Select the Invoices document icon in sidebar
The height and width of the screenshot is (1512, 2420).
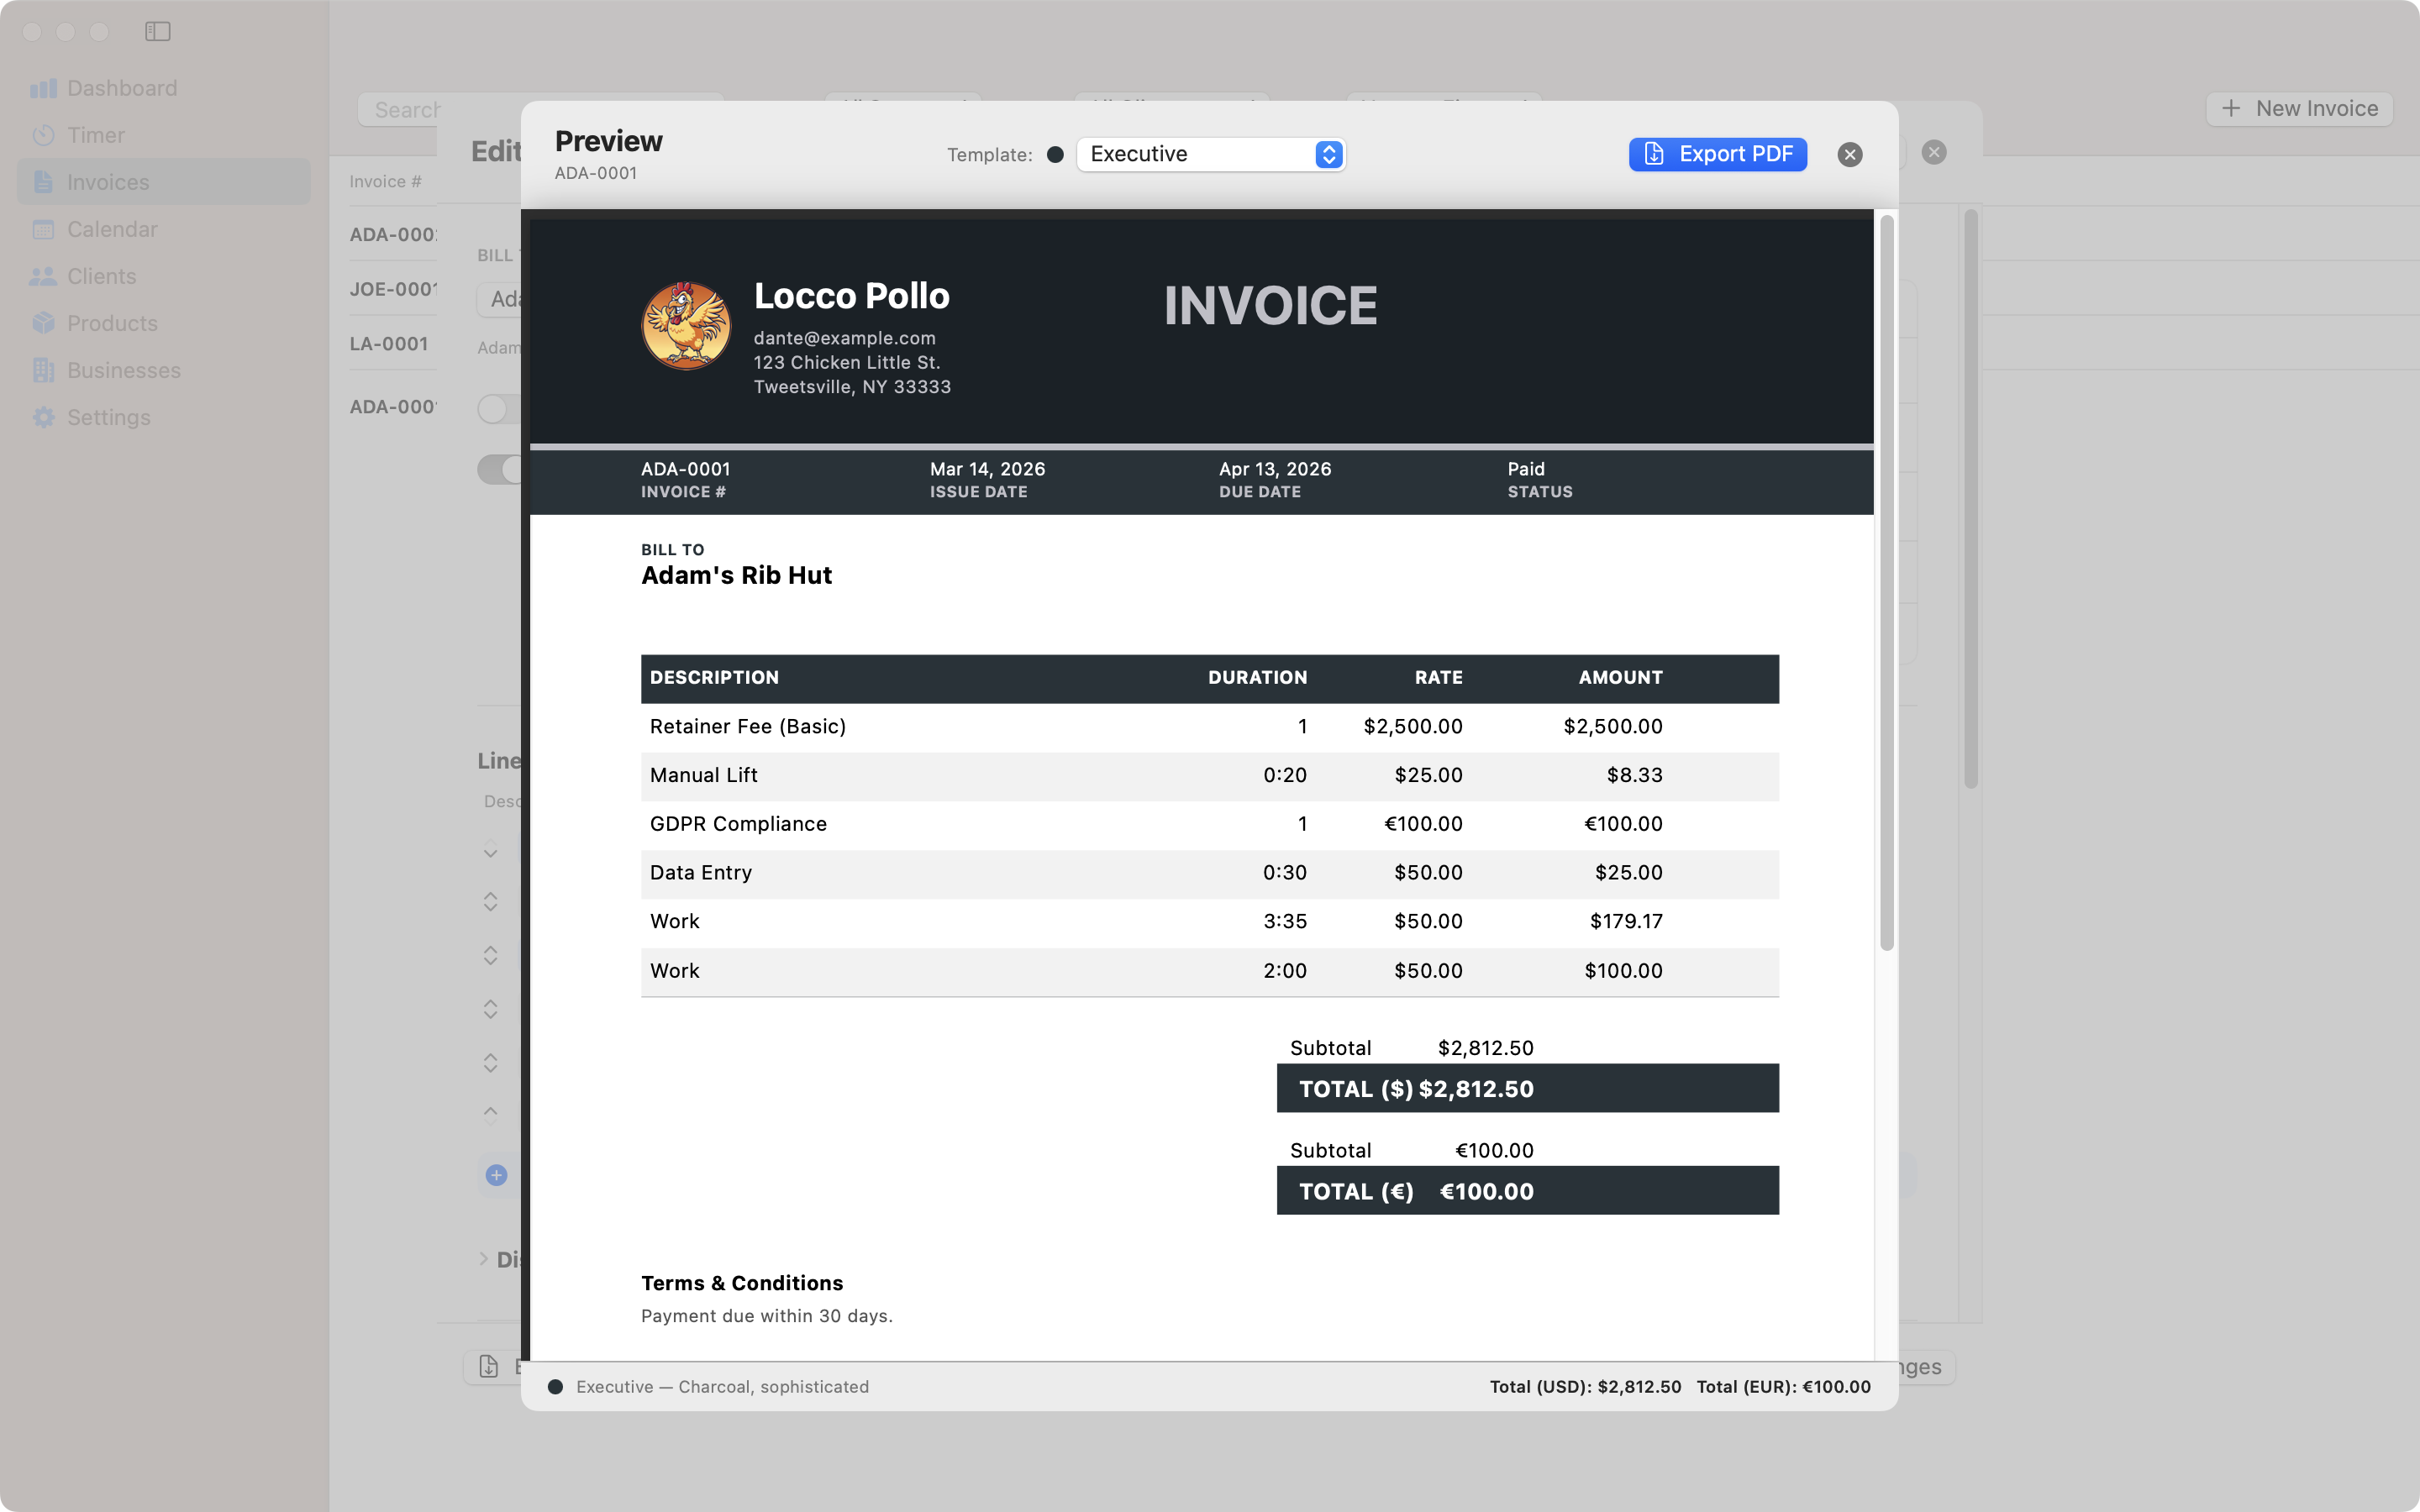pos(43,182)
